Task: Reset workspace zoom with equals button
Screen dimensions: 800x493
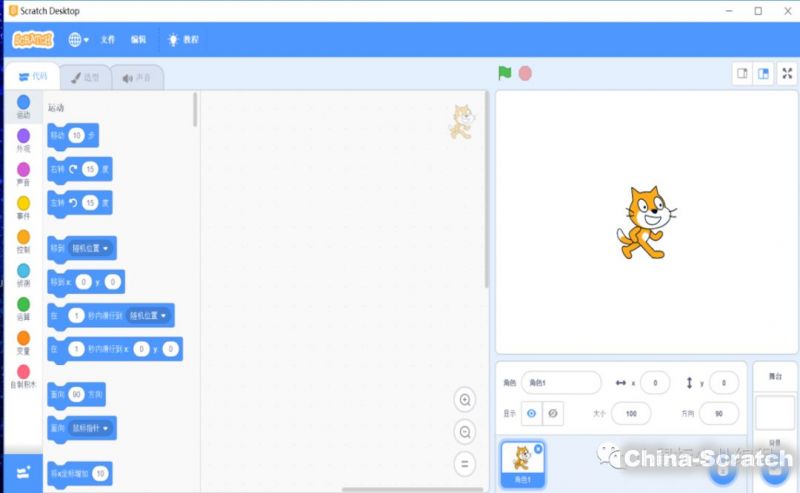Action: tap(465, 464)
